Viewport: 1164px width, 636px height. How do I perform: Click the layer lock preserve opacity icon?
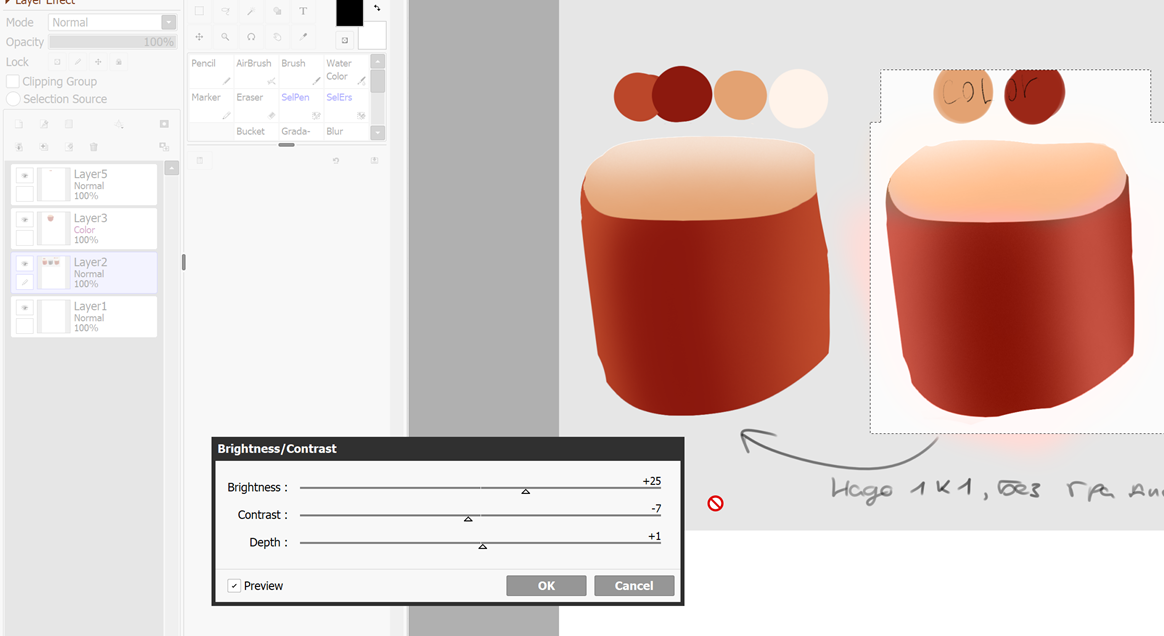[x=57, y=62]
